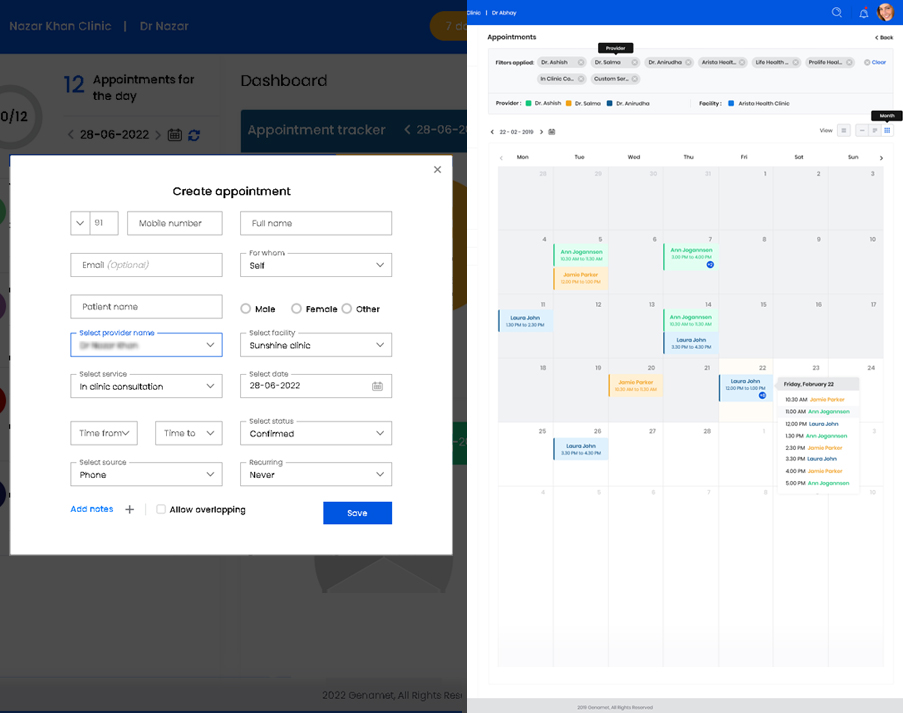Remove the Dr. Ashish filter chip via its X
The image size is (903, 713).
pyautogui.click(x=582, y=62)
